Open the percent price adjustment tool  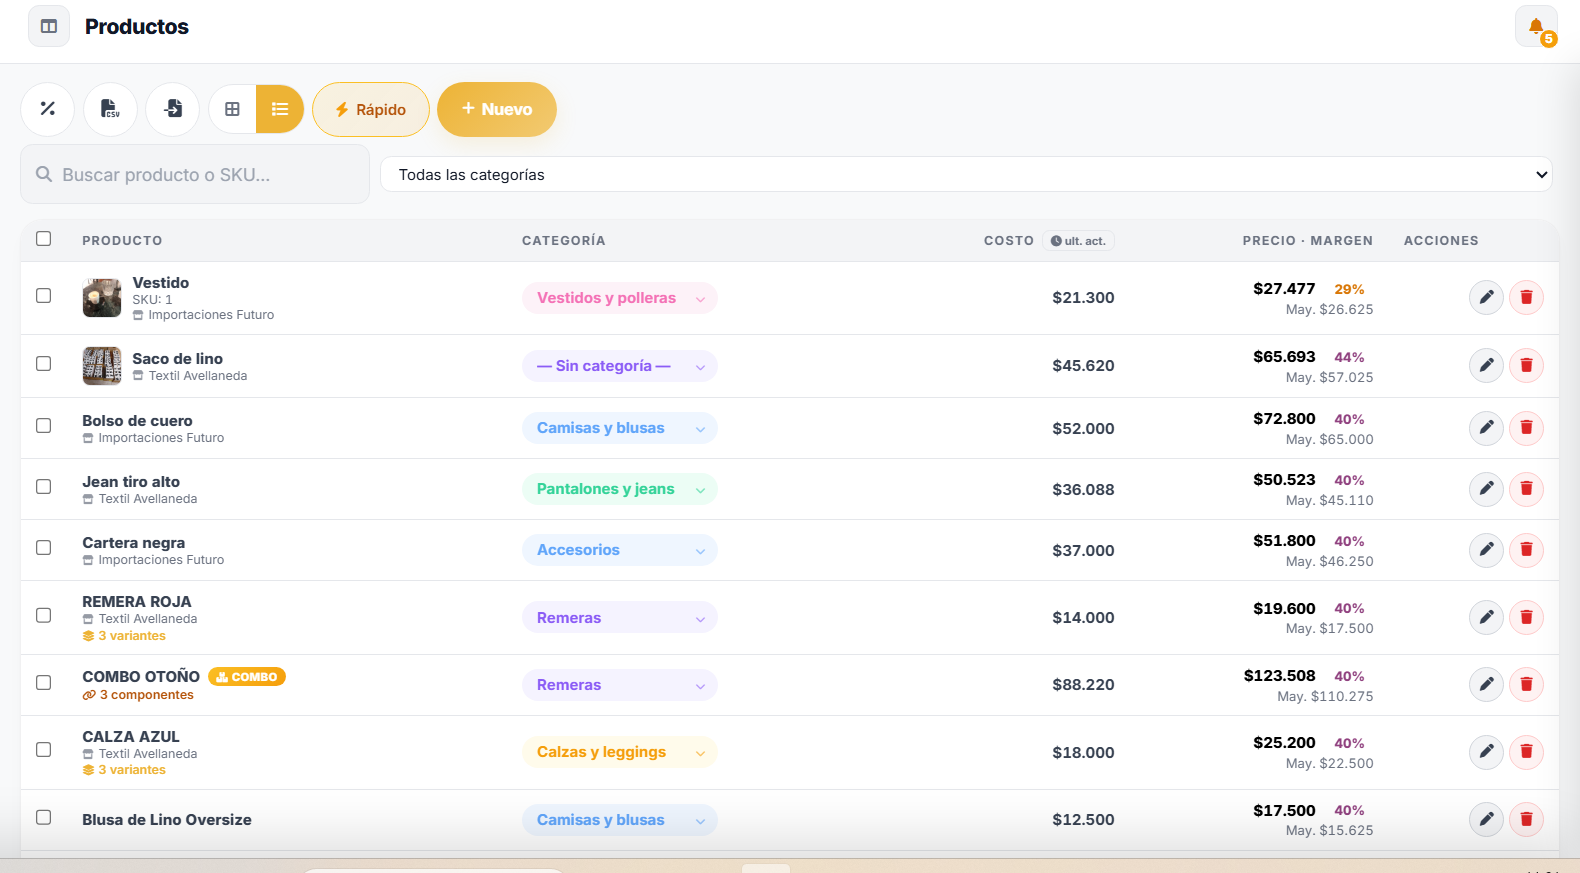point(48,109)
